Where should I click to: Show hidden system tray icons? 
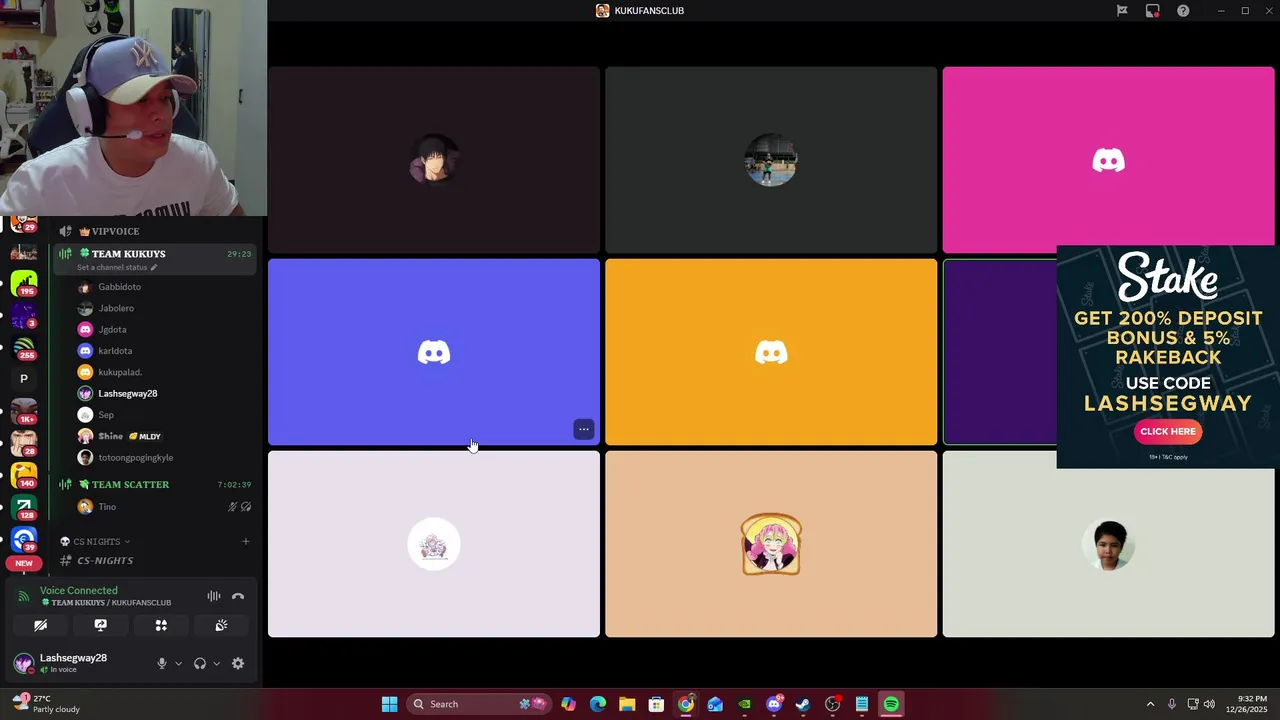click(1150, 704)
